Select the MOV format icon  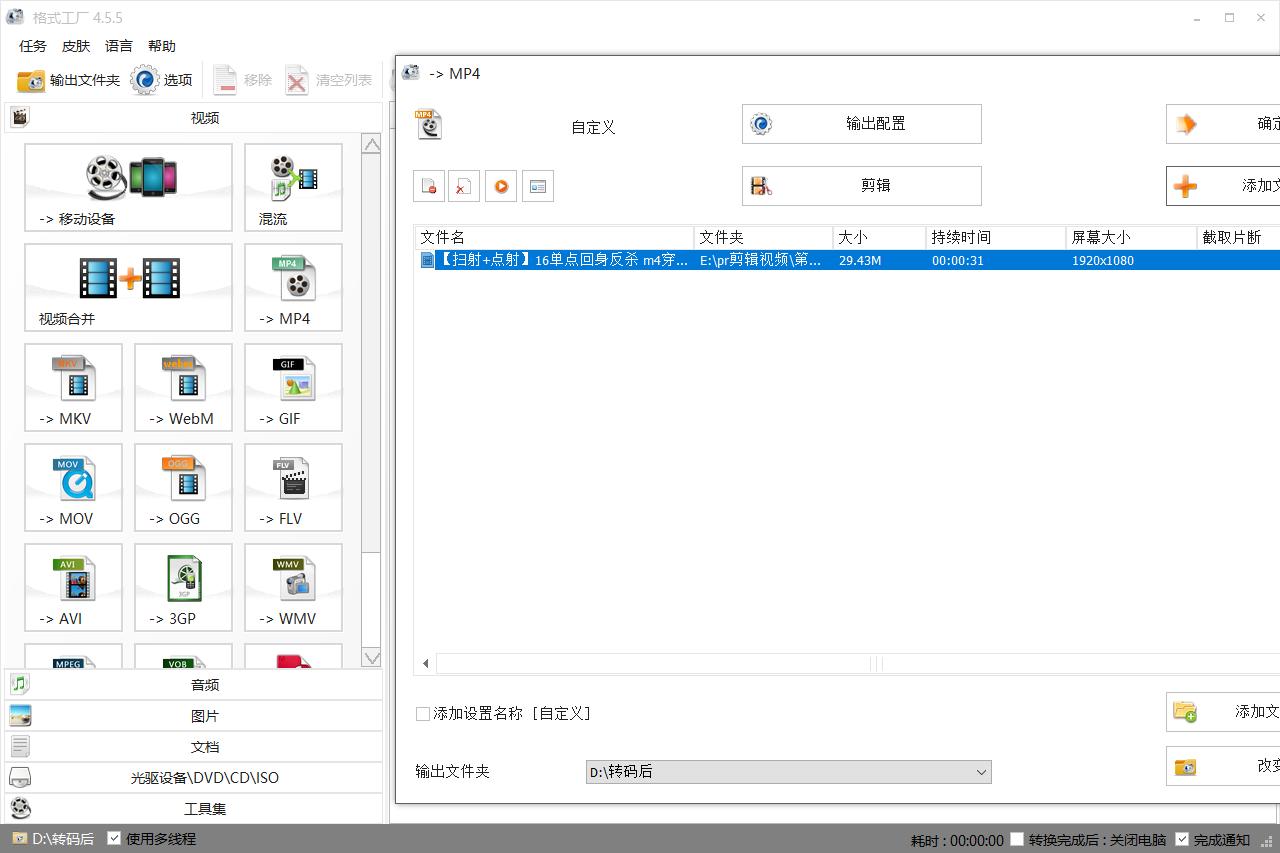pyautogui.click(x=73, y=487)
